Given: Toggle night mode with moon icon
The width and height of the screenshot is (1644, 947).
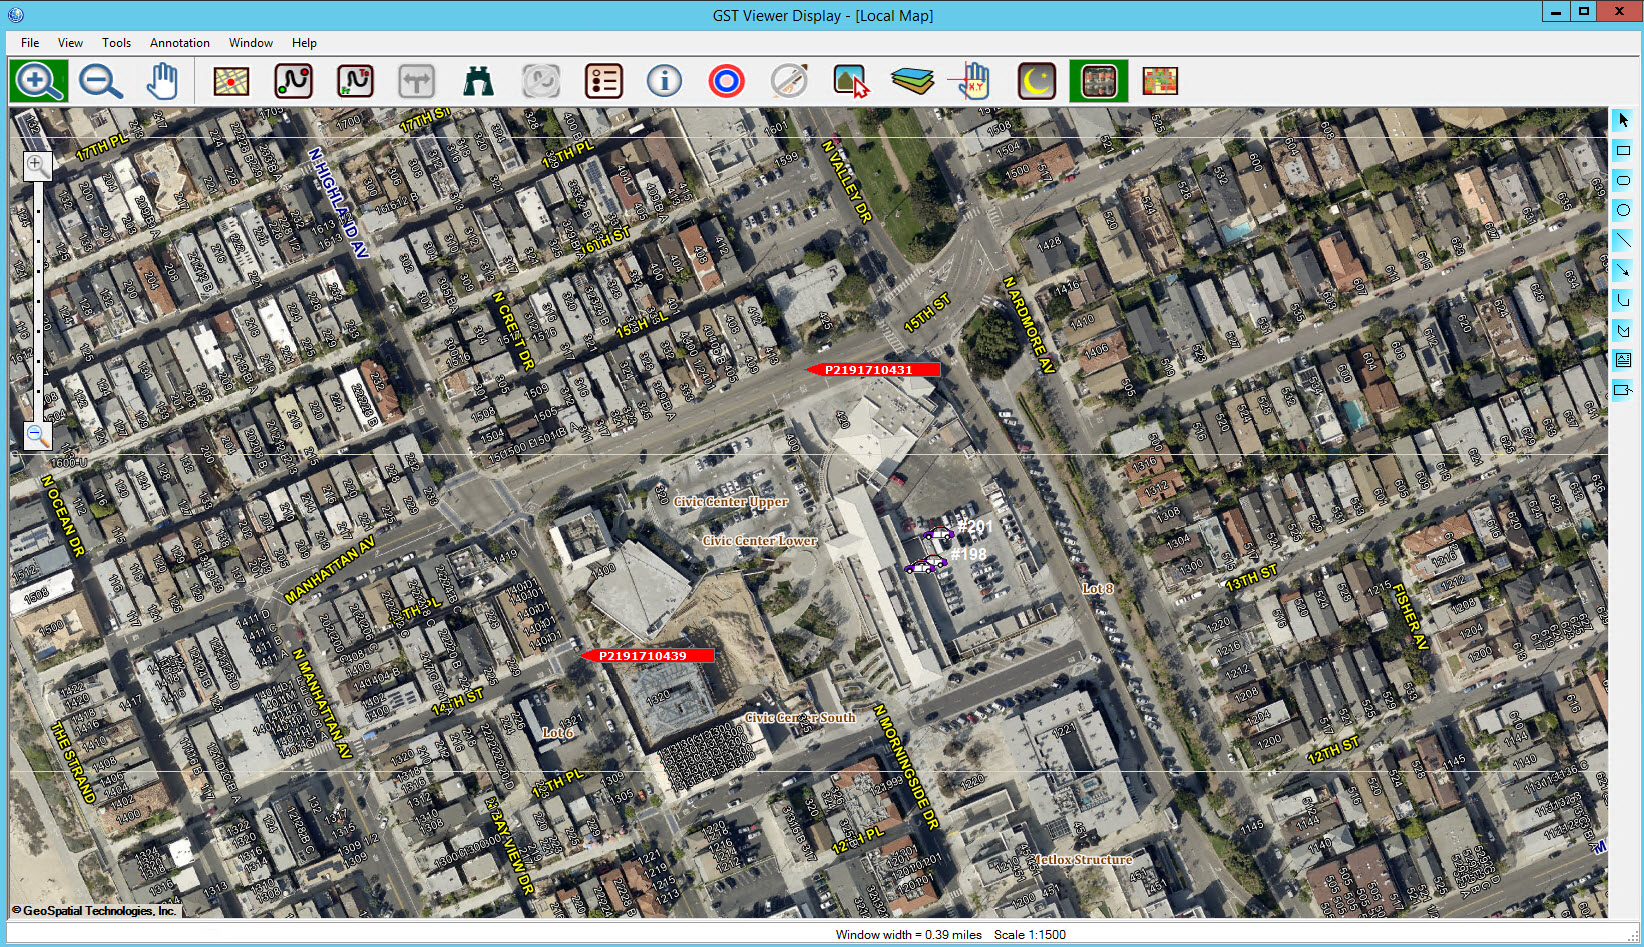Looking at the screenshot, I should click(x=1037, y=81).
